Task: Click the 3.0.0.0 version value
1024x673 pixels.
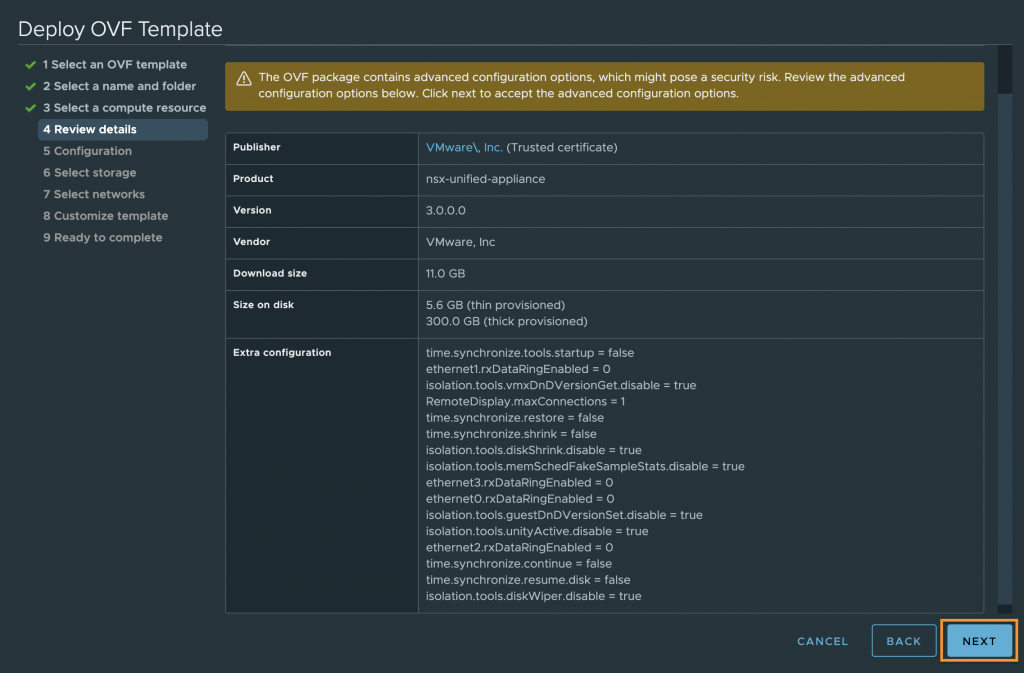Action: click(x=445, y=211)
